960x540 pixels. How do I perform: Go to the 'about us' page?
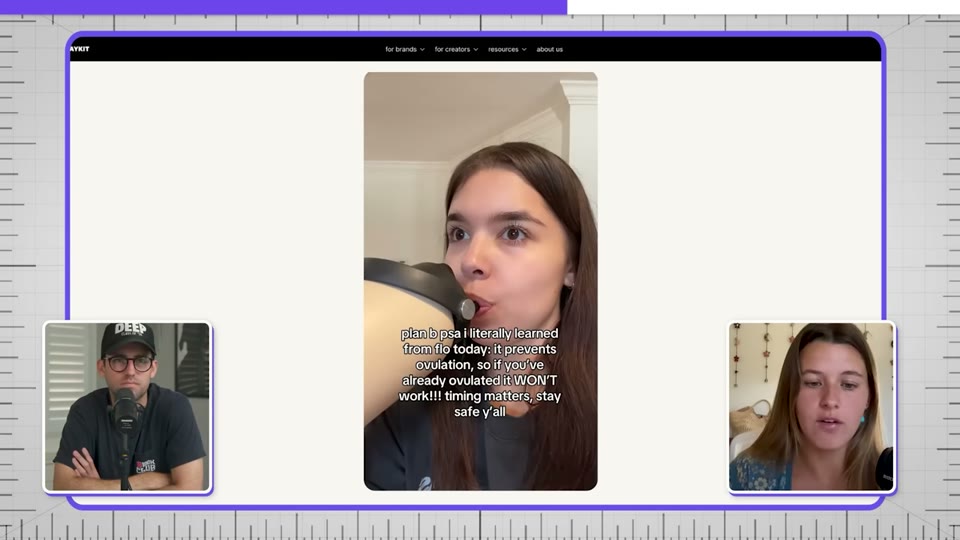[549, 49]
